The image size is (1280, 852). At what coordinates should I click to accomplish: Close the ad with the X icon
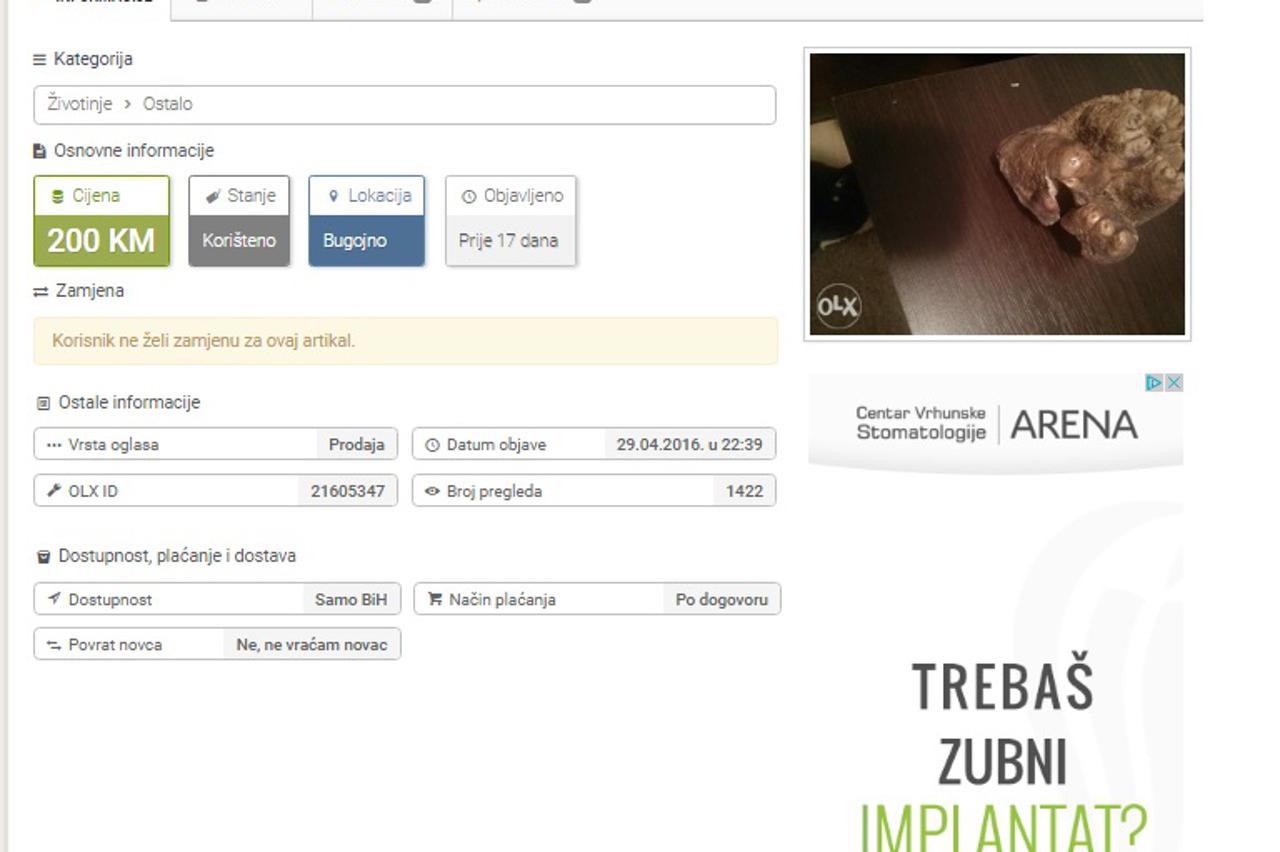(x=1174, y=383)
